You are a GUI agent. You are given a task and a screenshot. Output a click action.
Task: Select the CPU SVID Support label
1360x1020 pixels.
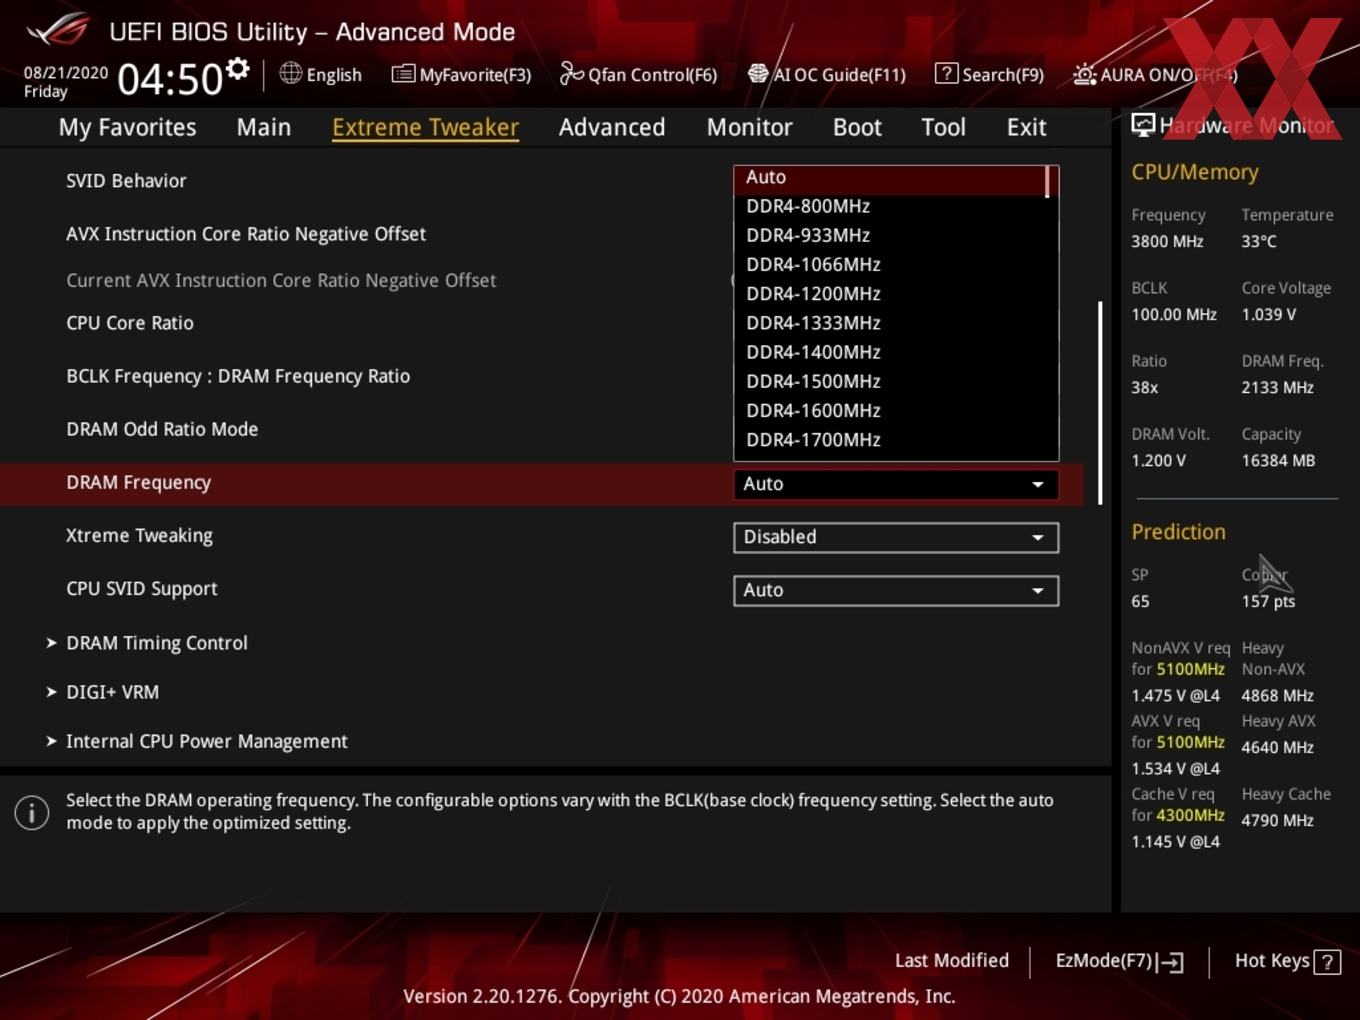141,589
